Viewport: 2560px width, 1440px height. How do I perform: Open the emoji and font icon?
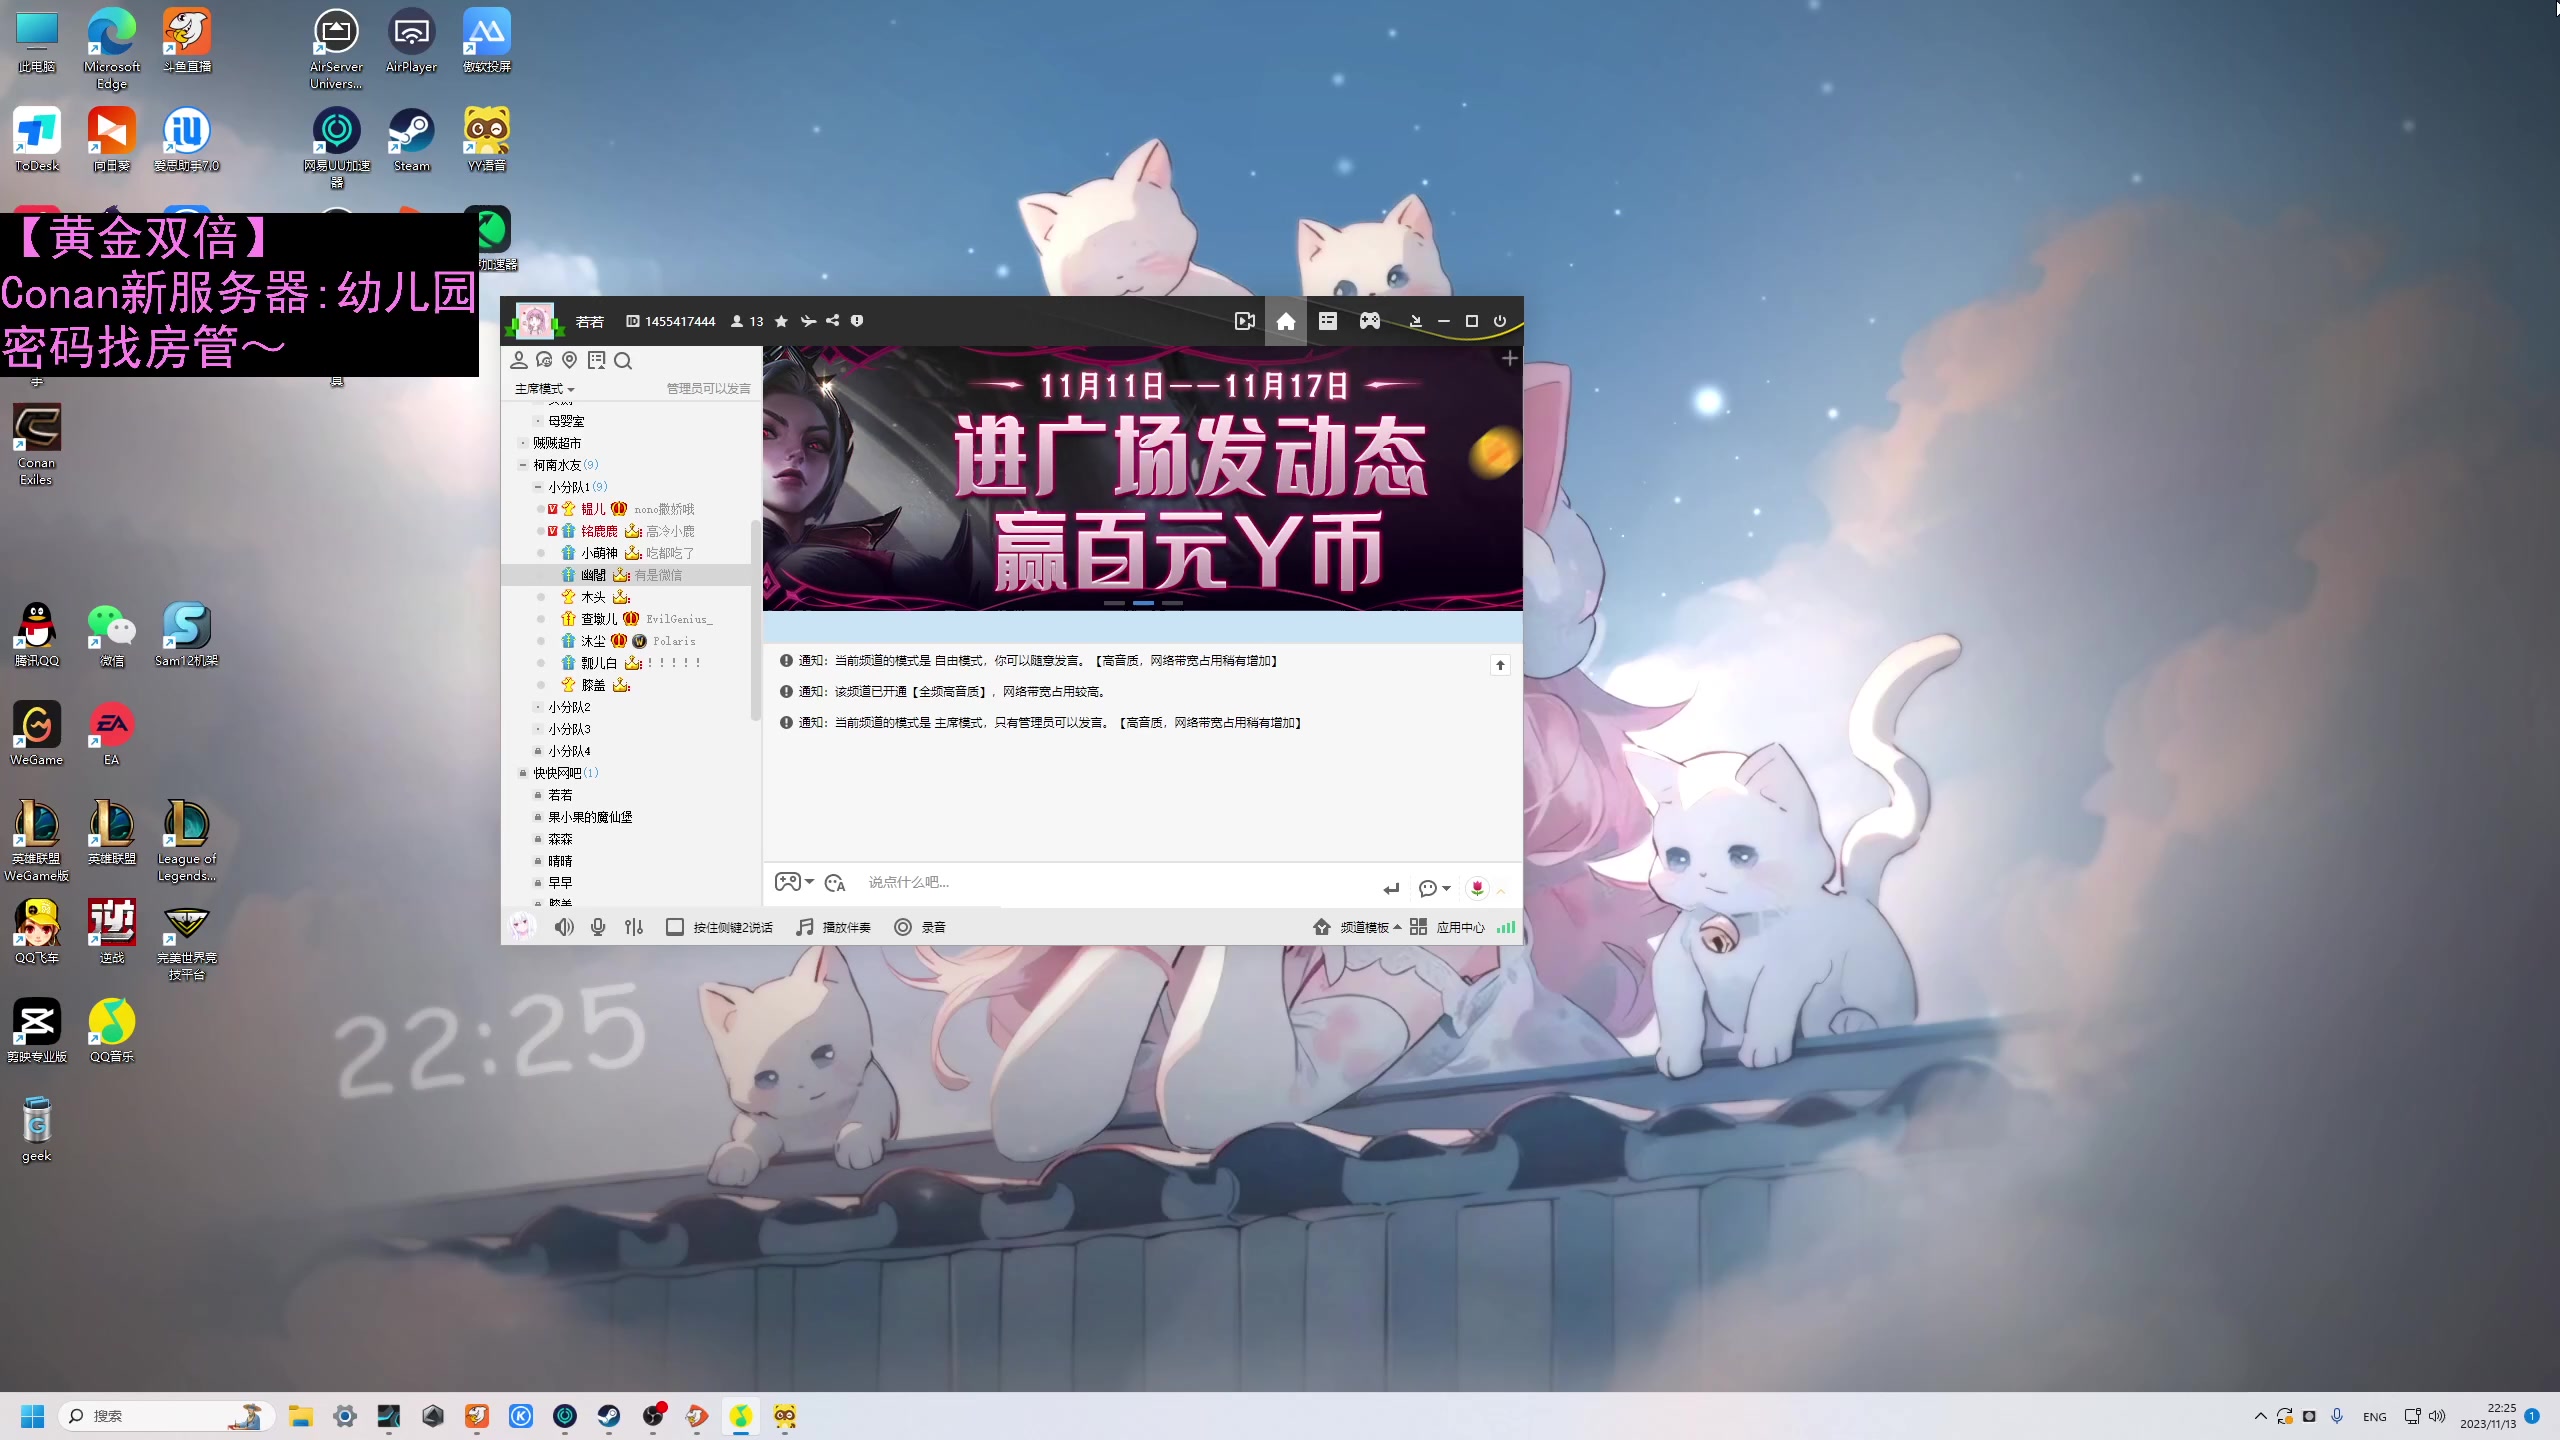pyautogui.click(x=836, y=883)
